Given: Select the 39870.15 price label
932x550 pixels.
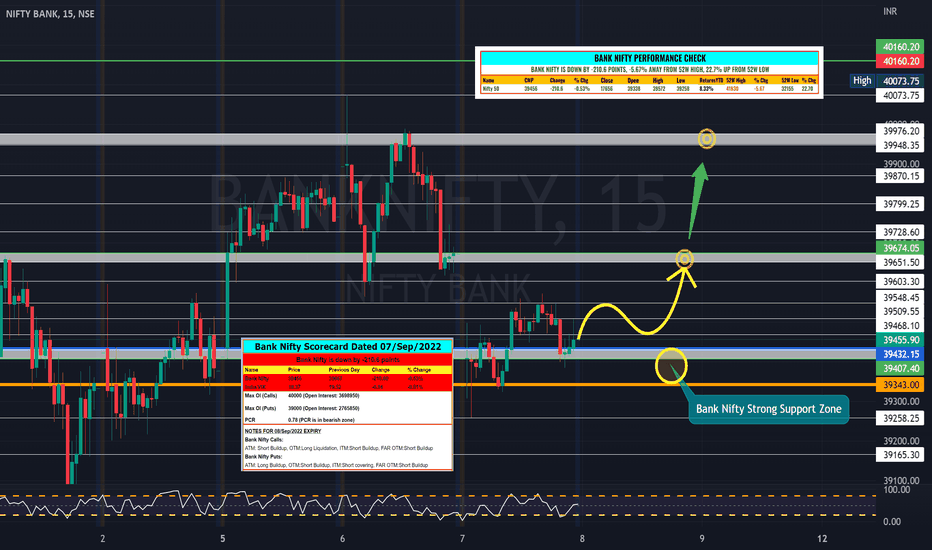Looking at the screenshot, I should [900, 175].
